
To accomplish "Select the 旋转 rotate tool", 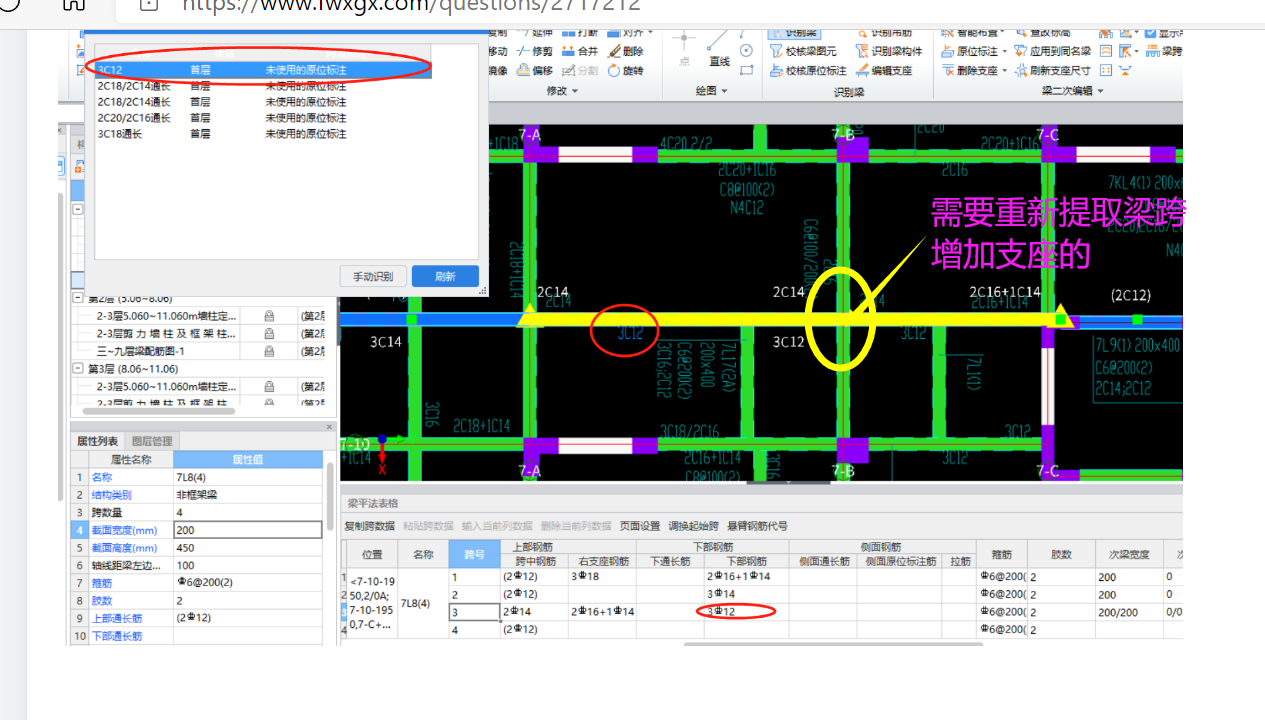I will pos(626,71).
